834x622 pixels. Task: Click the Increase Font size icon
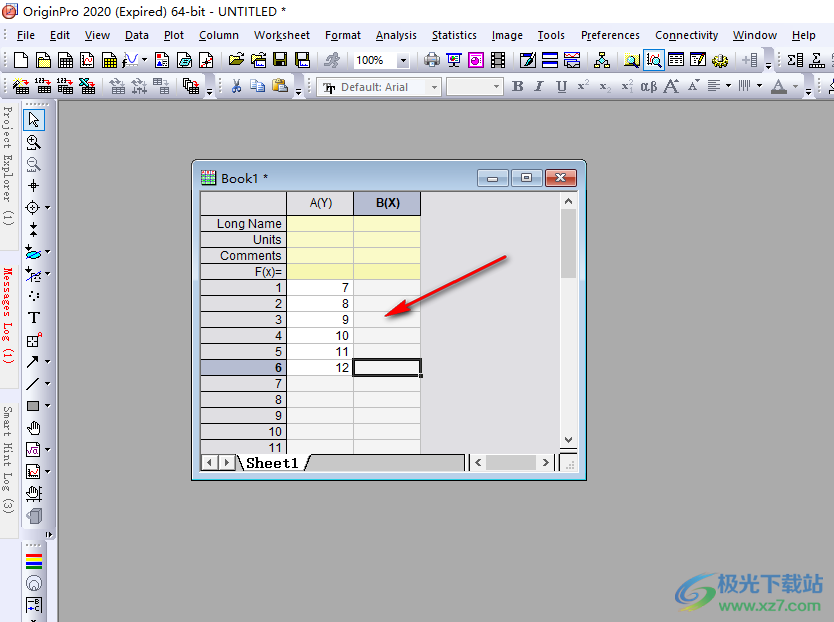671,86
